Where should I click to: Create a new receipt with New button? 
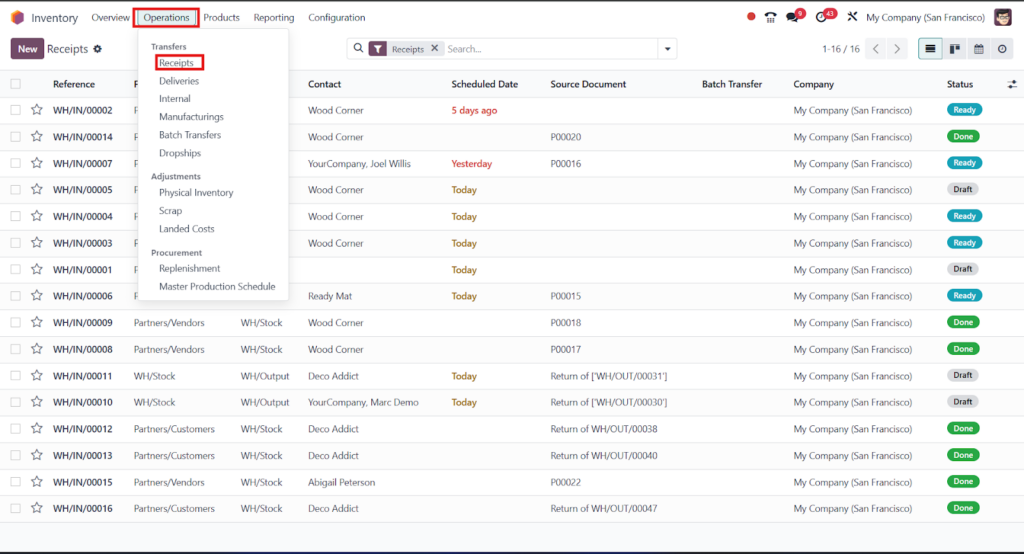pos(27,49)
